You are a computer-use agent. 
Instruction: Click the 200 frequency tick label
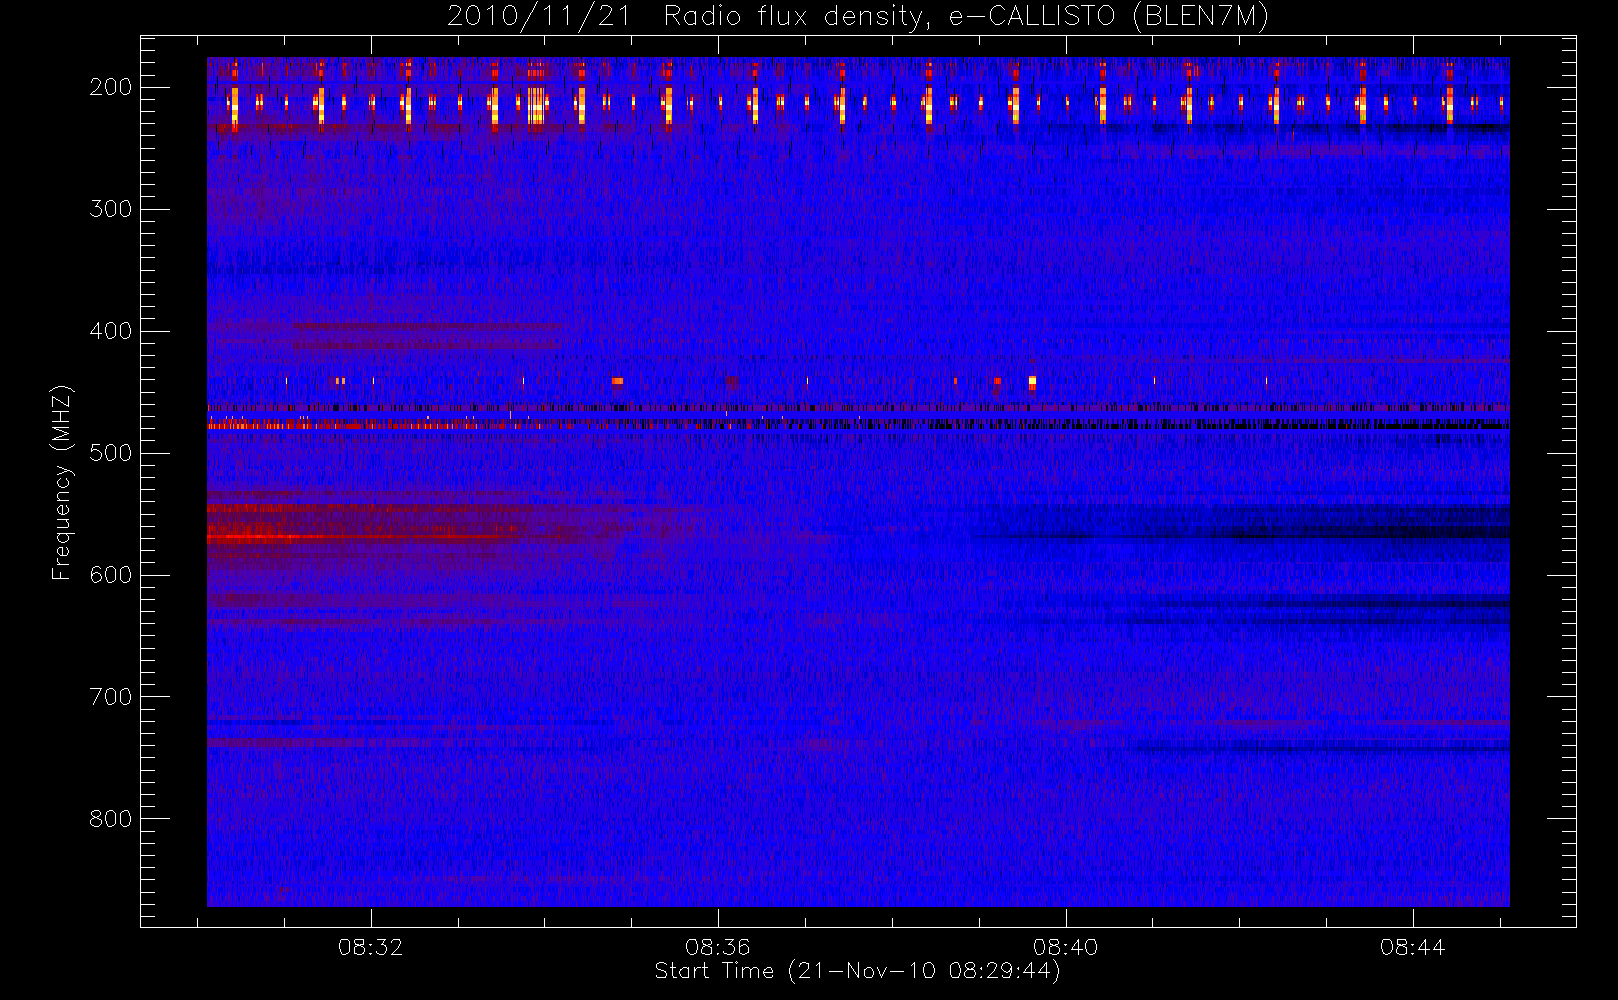tap(111, 87)
